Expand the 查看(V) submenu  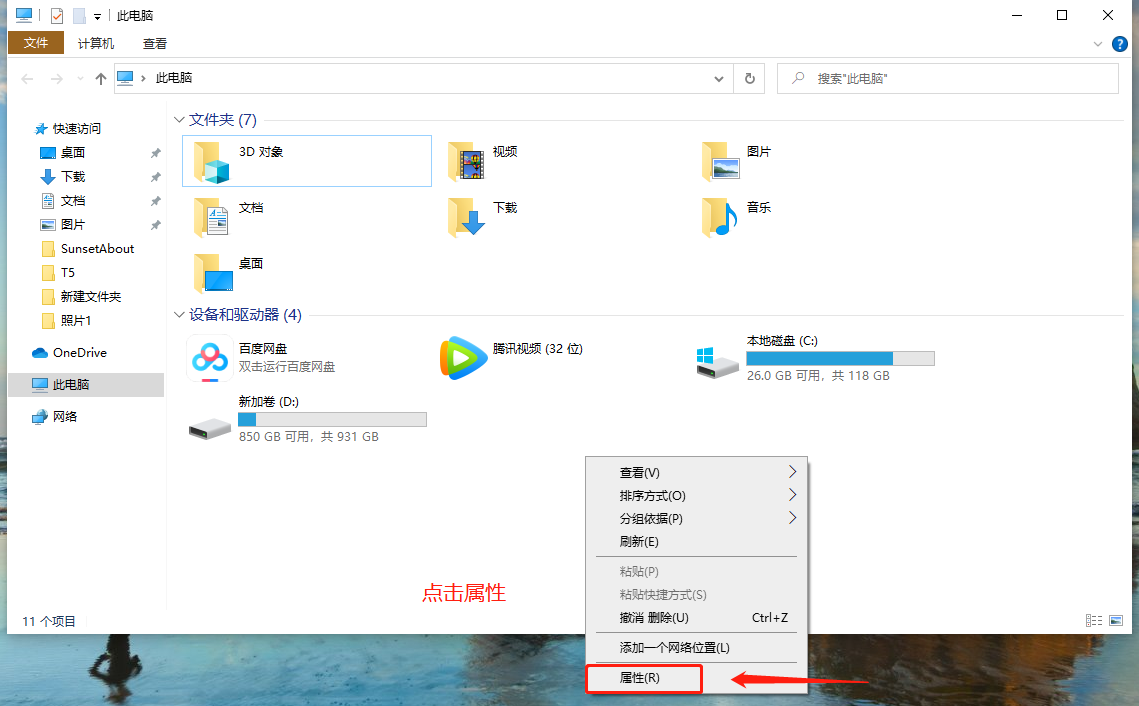pos(697,473)
